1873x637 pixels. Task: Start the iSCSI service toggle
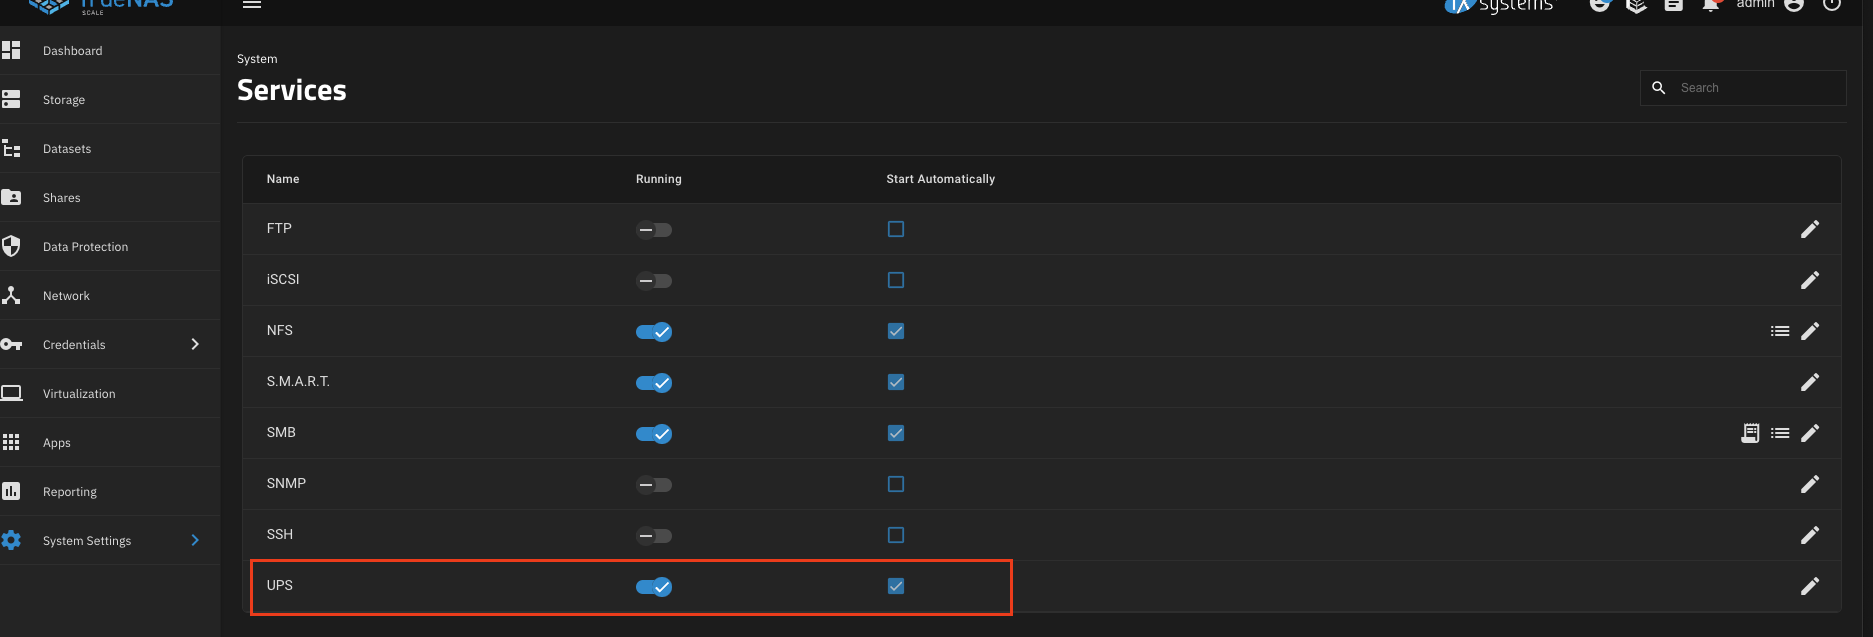654,281
